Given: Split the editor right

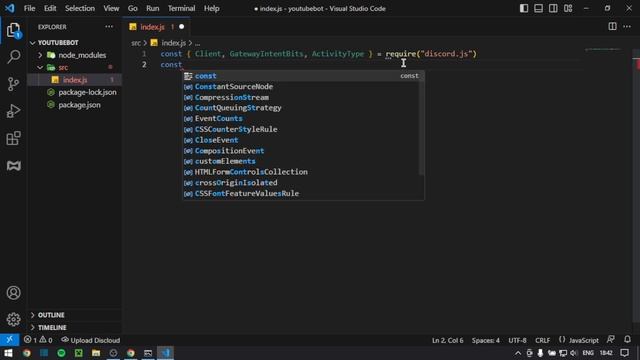Looking at the screenshot, I should (612, 27).
